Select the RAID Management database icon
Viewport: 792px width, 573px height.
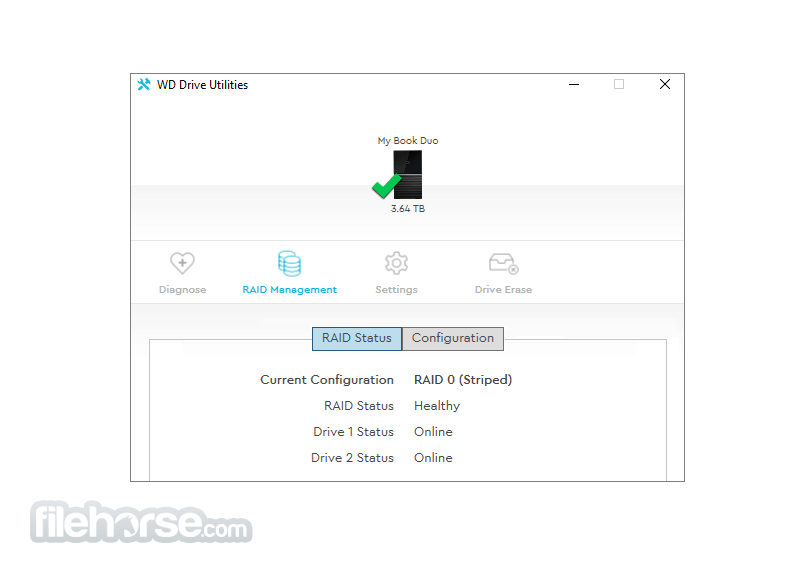(289, 263)
